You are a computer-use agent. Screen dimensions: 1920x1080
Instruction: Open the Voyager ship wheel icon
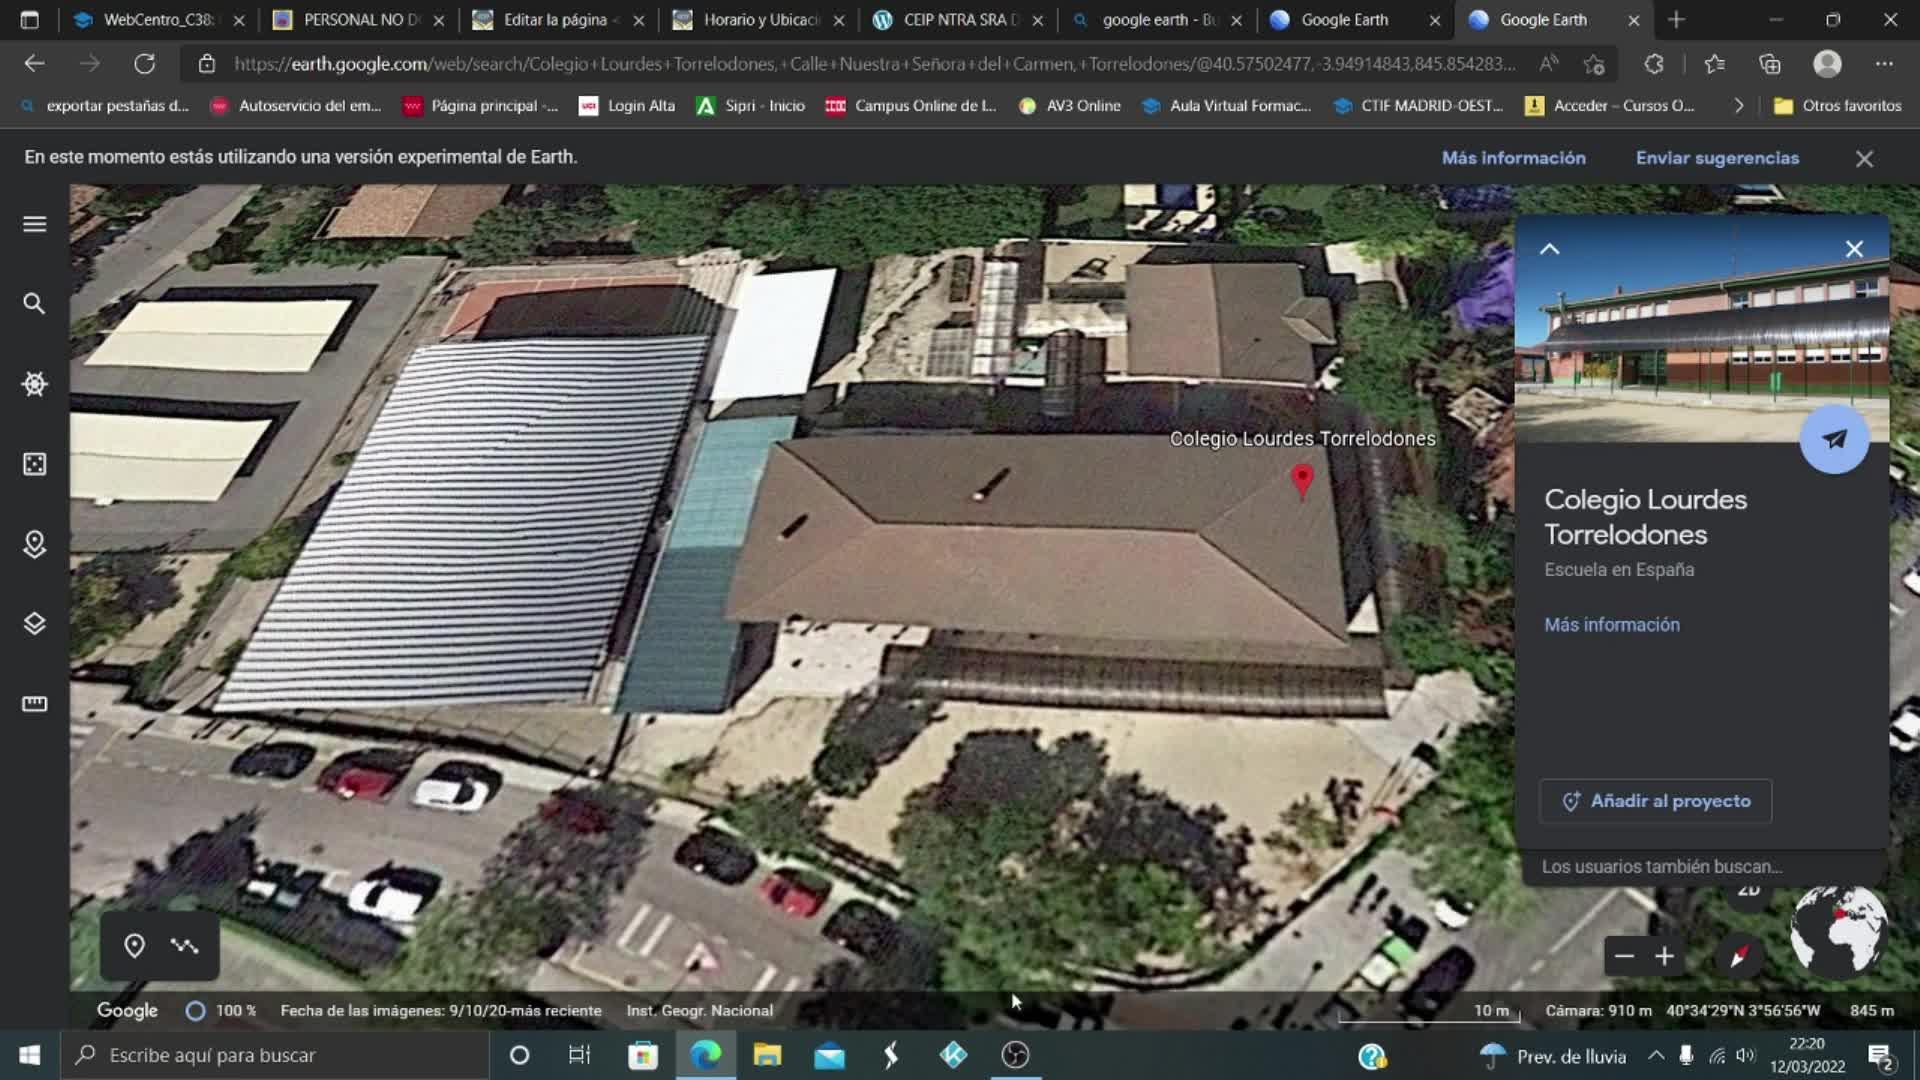coord(34,384)
